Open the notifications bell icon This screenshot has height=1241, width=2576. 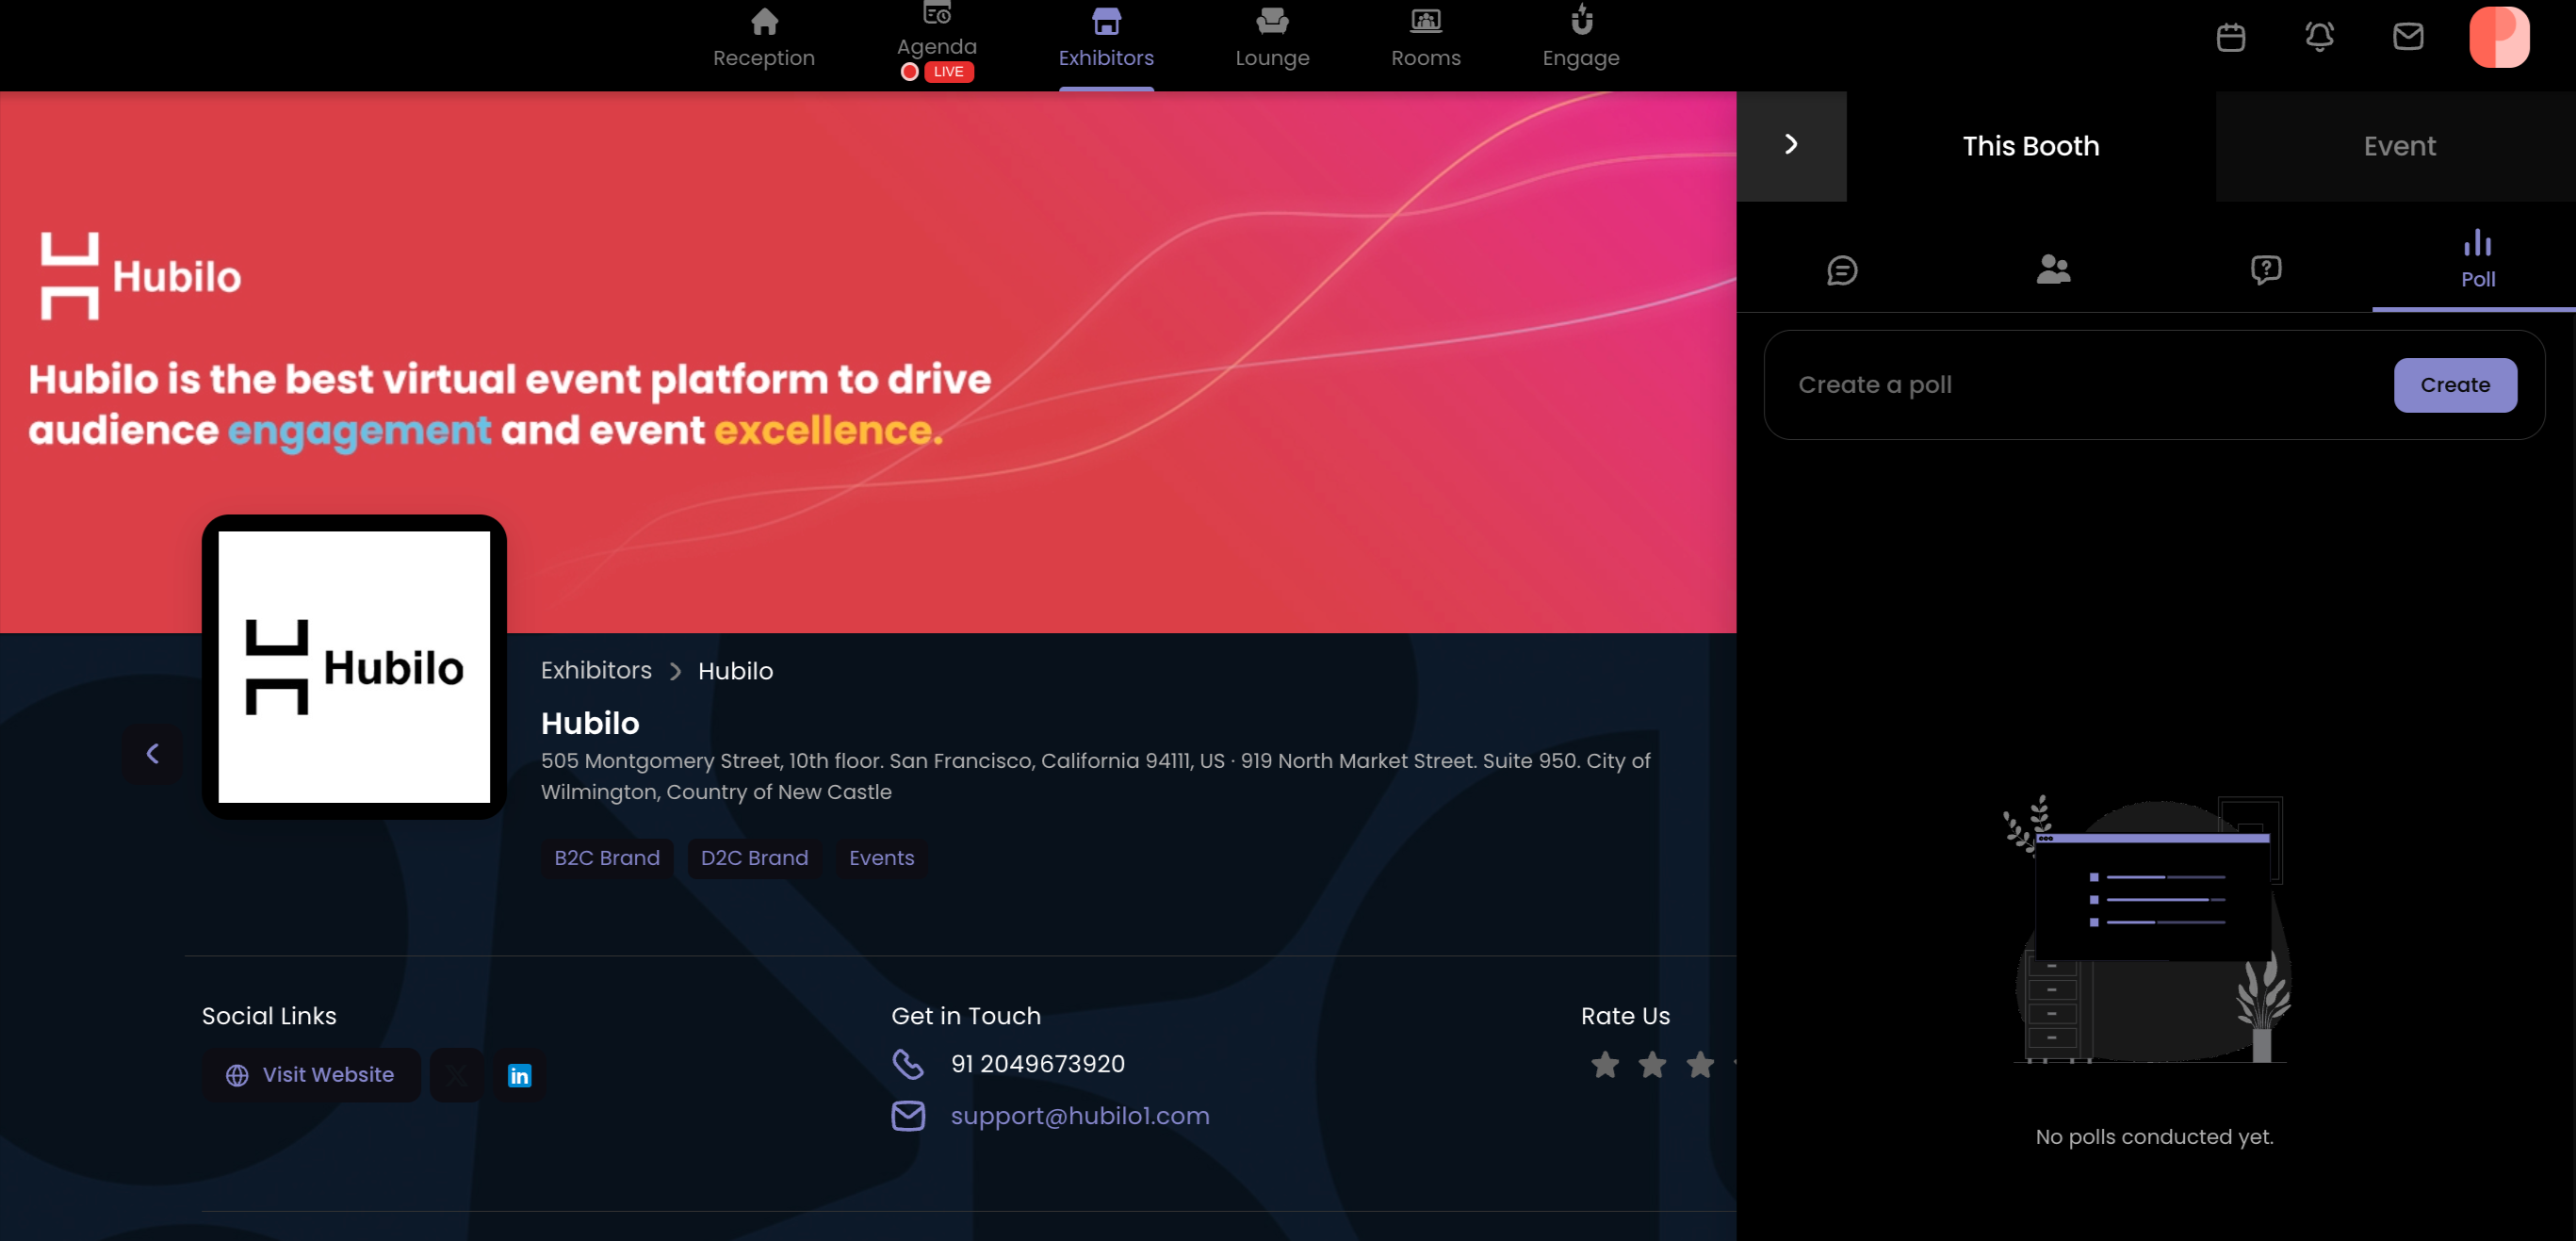click(x=2319, y=38)
